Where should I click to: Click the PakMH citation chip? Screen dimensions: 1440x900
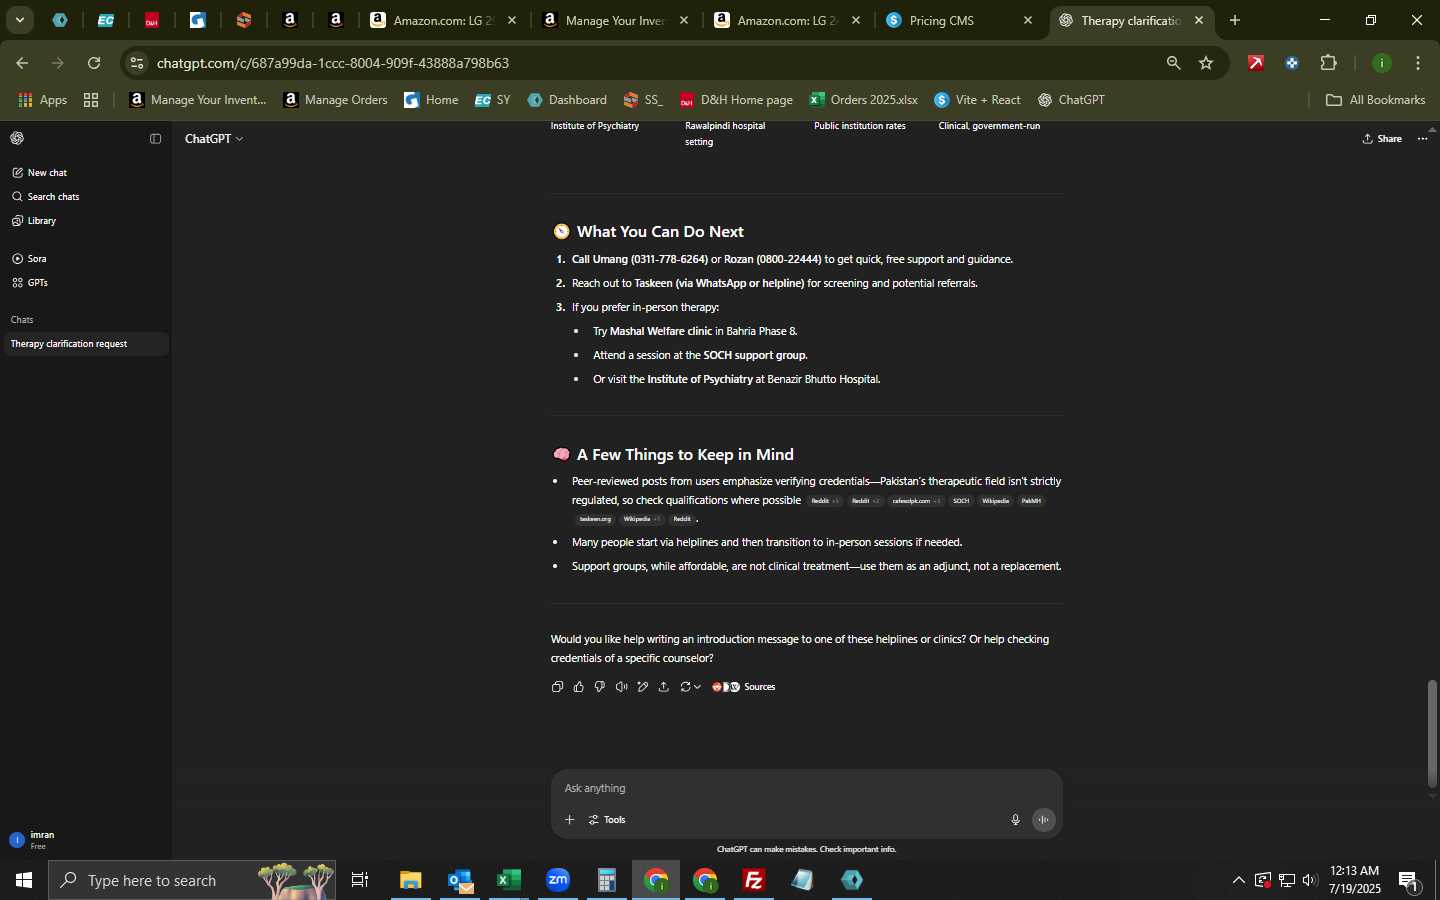pyautogui.click(x=1031, y=501)
